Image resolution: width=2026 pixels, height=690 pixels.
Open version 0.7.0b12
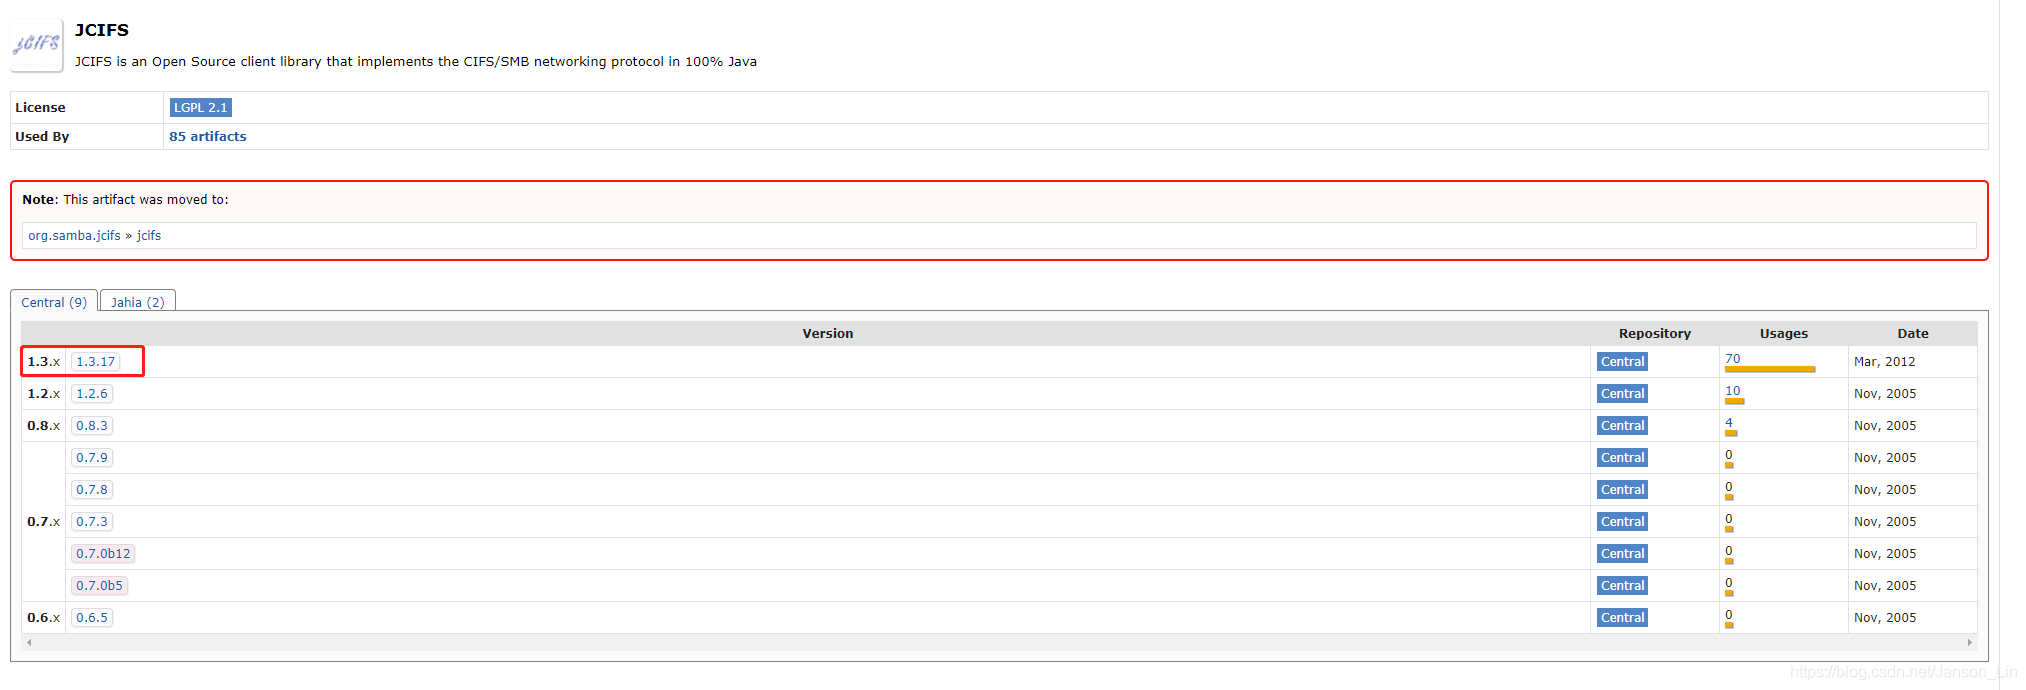103,553
